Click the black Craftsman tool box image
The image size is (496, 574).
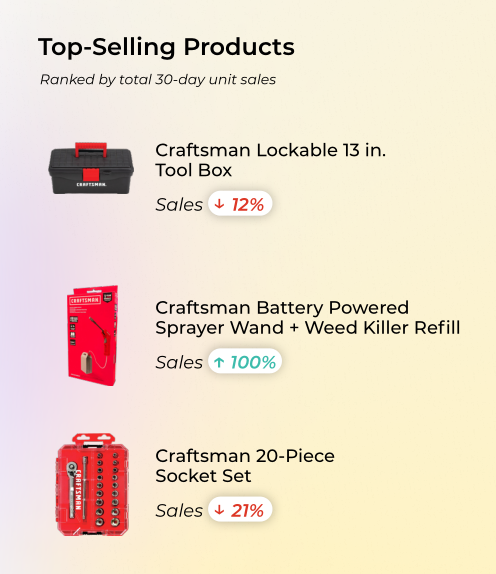pos(91,168)
